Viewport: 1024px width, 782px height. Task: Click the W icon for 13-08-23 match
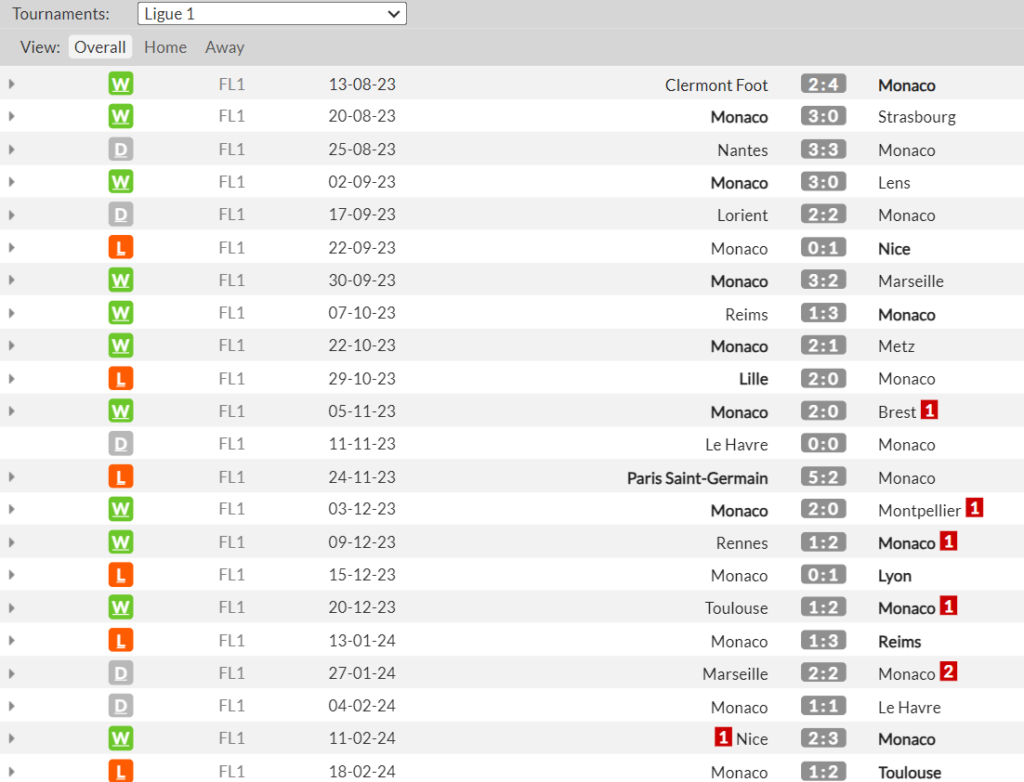(121, 84)
